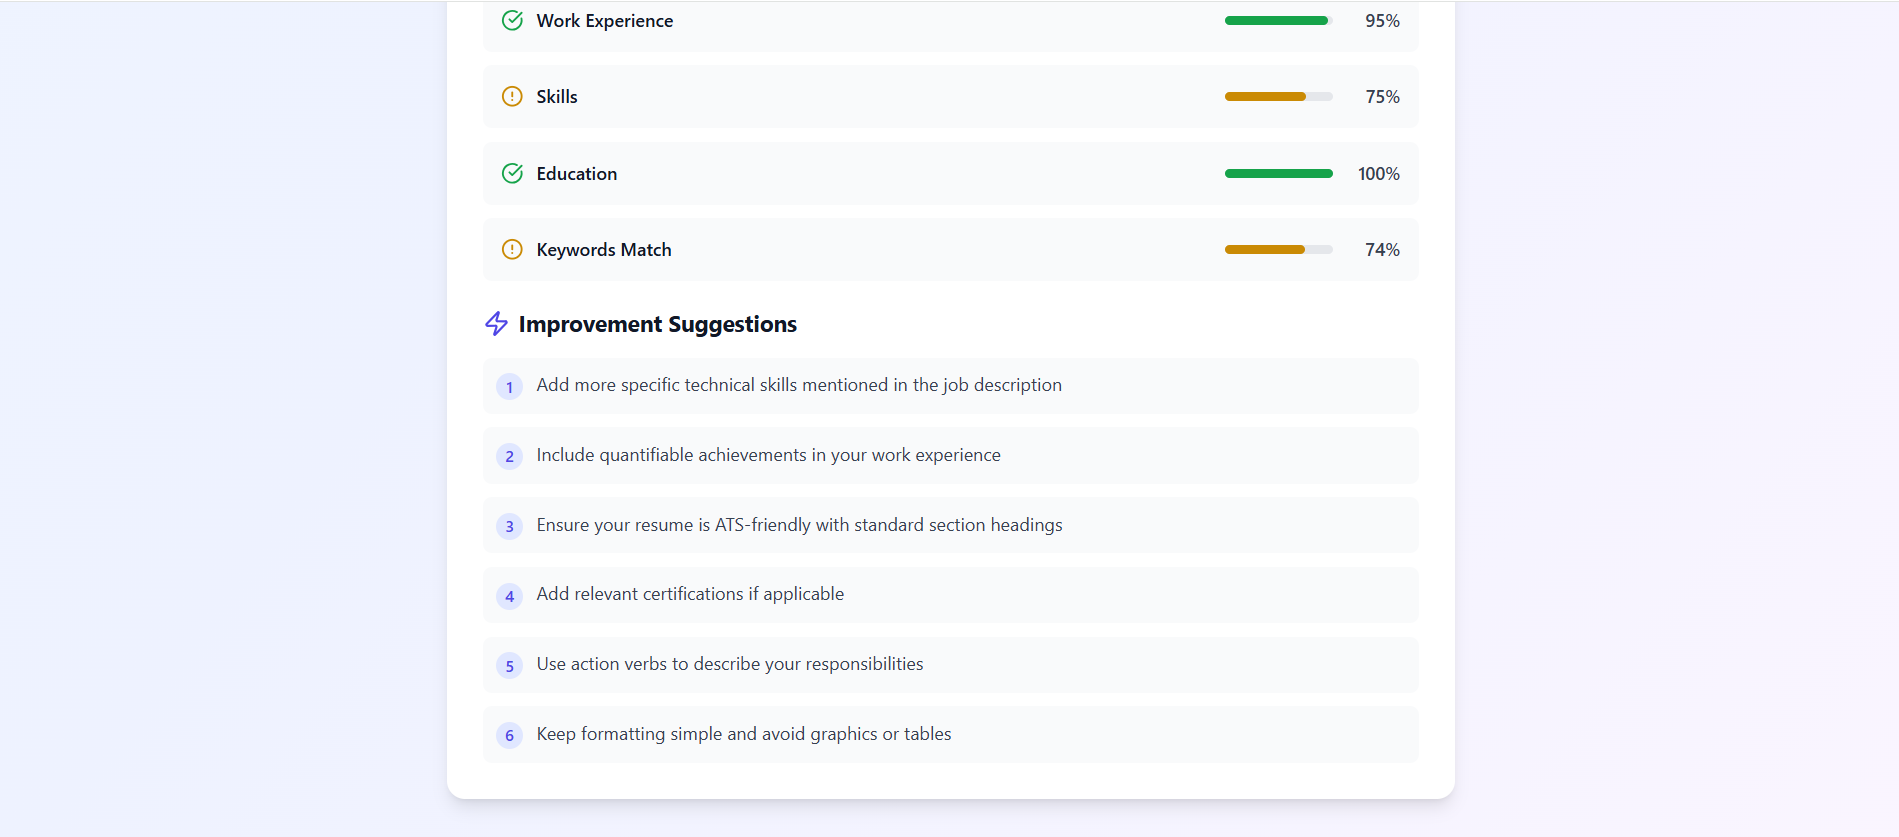Click badge number 6 beside formatting suggestion
The height and width of the screenshot is (837, 1899).
(x=509, y=735)
